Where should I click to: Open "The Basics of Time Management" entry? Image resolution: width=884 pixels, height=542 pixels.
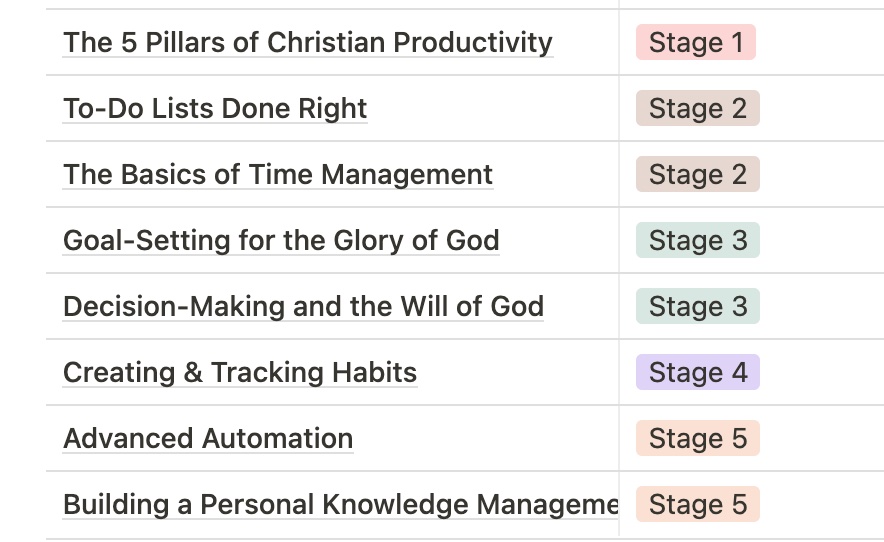pyautogui.click(x=278, y=174)
